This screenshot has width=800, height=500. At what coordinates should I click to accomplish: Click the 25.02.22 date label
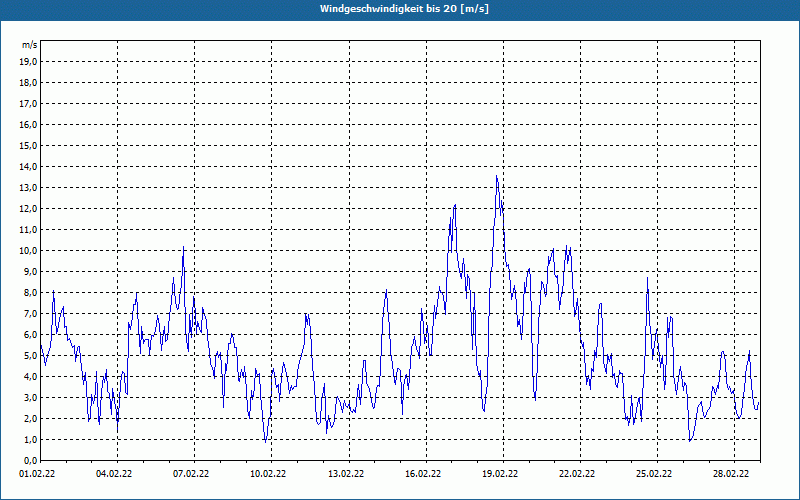coord(655,474)
